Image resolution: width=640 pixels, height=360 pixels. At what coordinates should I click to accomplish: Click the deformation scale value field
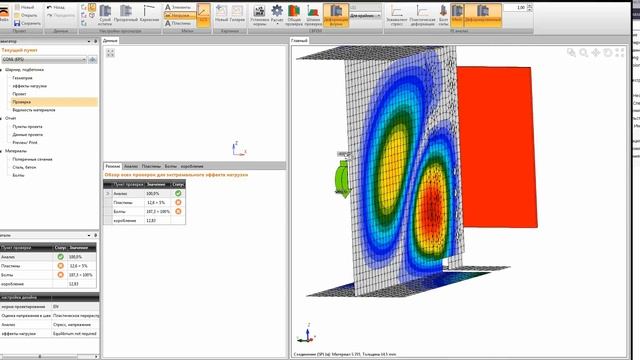515,7
